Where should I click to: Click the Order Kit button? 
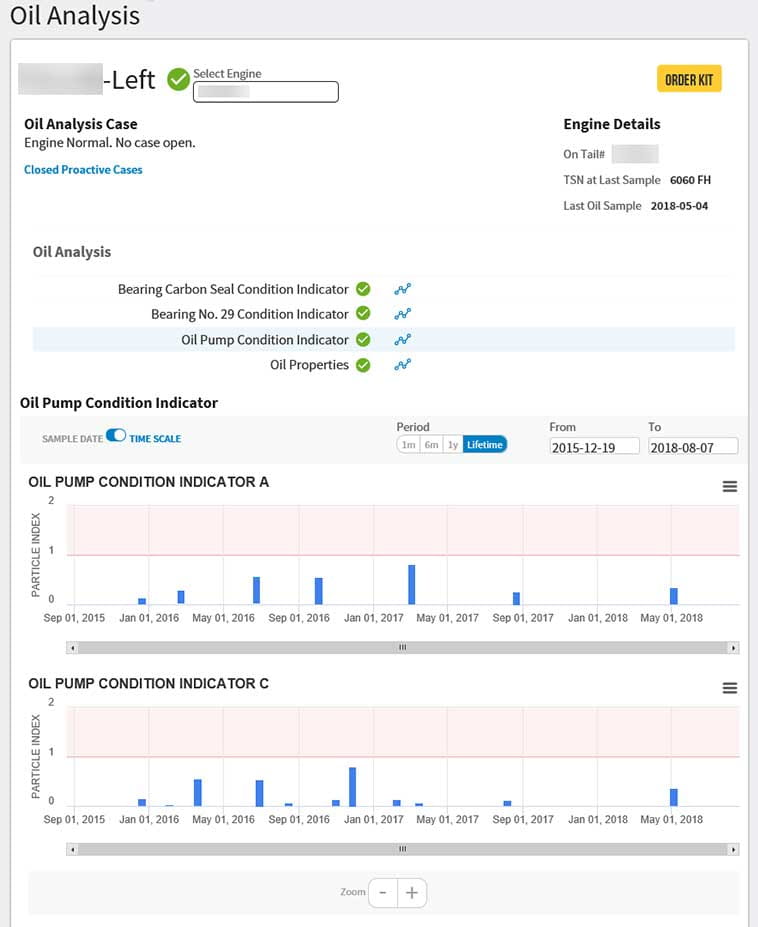click(688, 79)
